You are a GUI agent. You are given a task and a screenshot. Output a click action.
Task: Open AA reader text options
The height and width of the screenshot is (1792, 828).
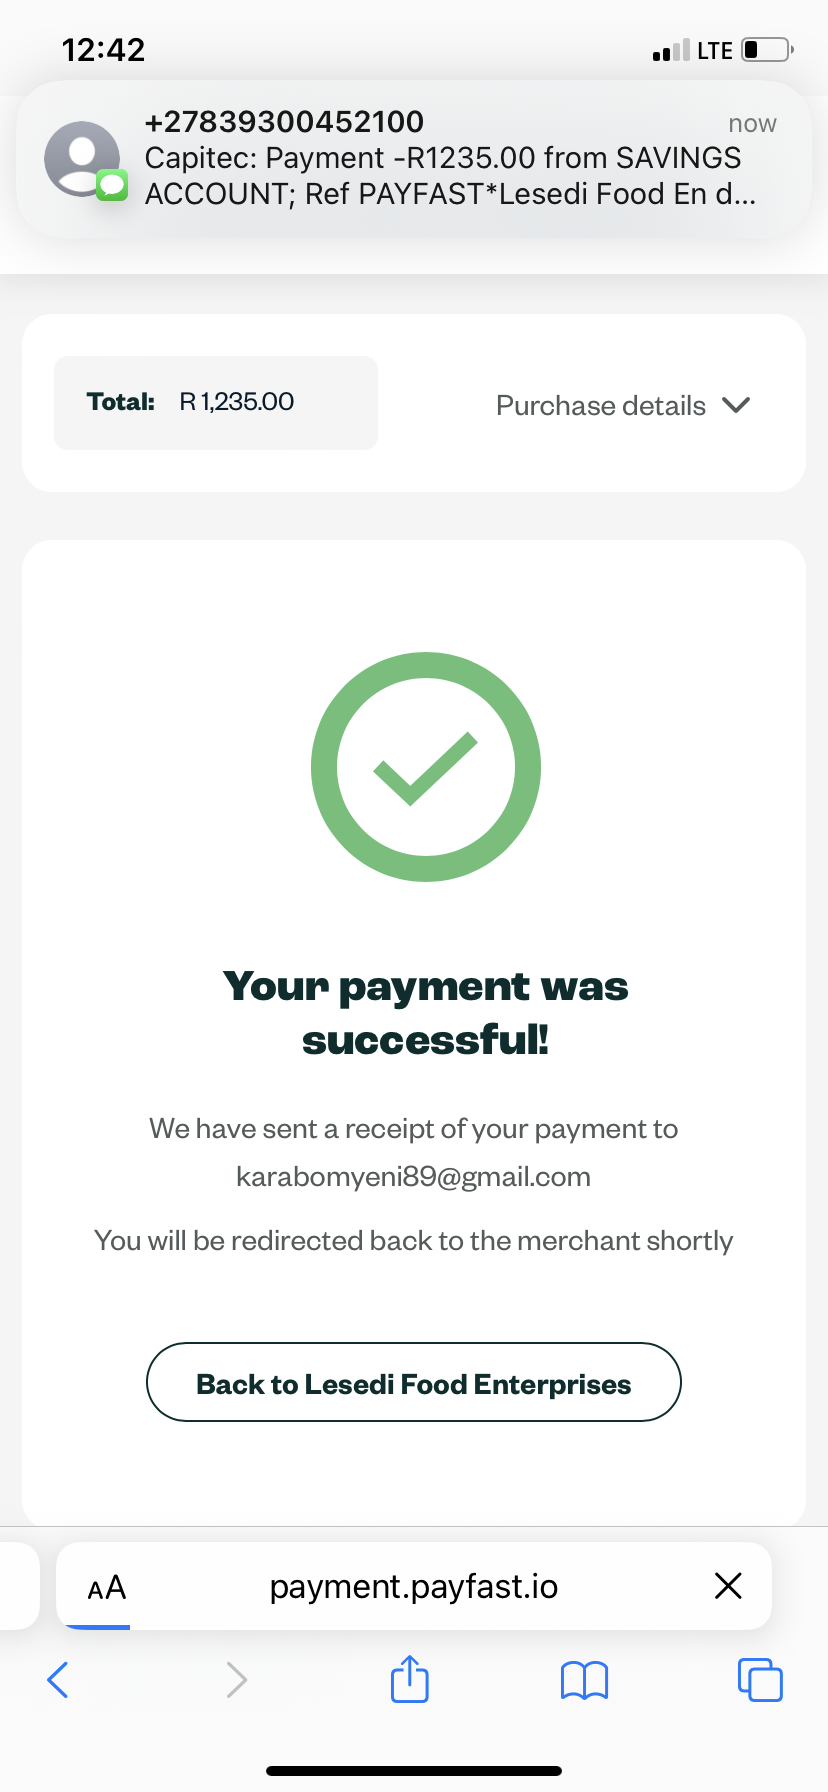[107, 1587]
